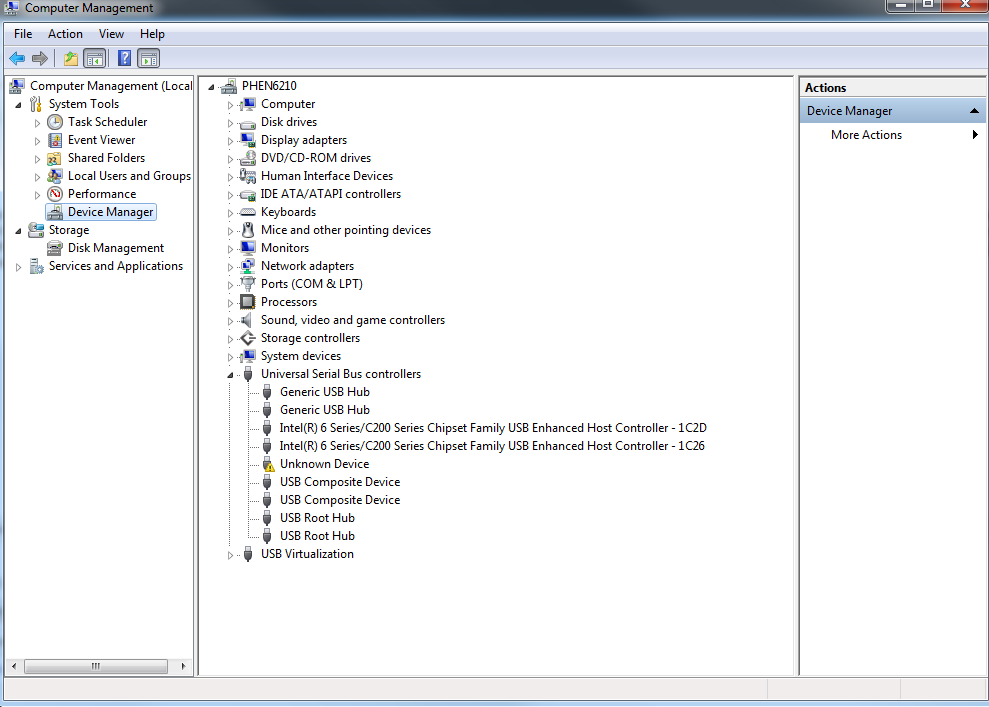Expand IDE ATA/ATAPI controllers category
The width and height of the screenshot is (989, 707).
tap(230, 195)
